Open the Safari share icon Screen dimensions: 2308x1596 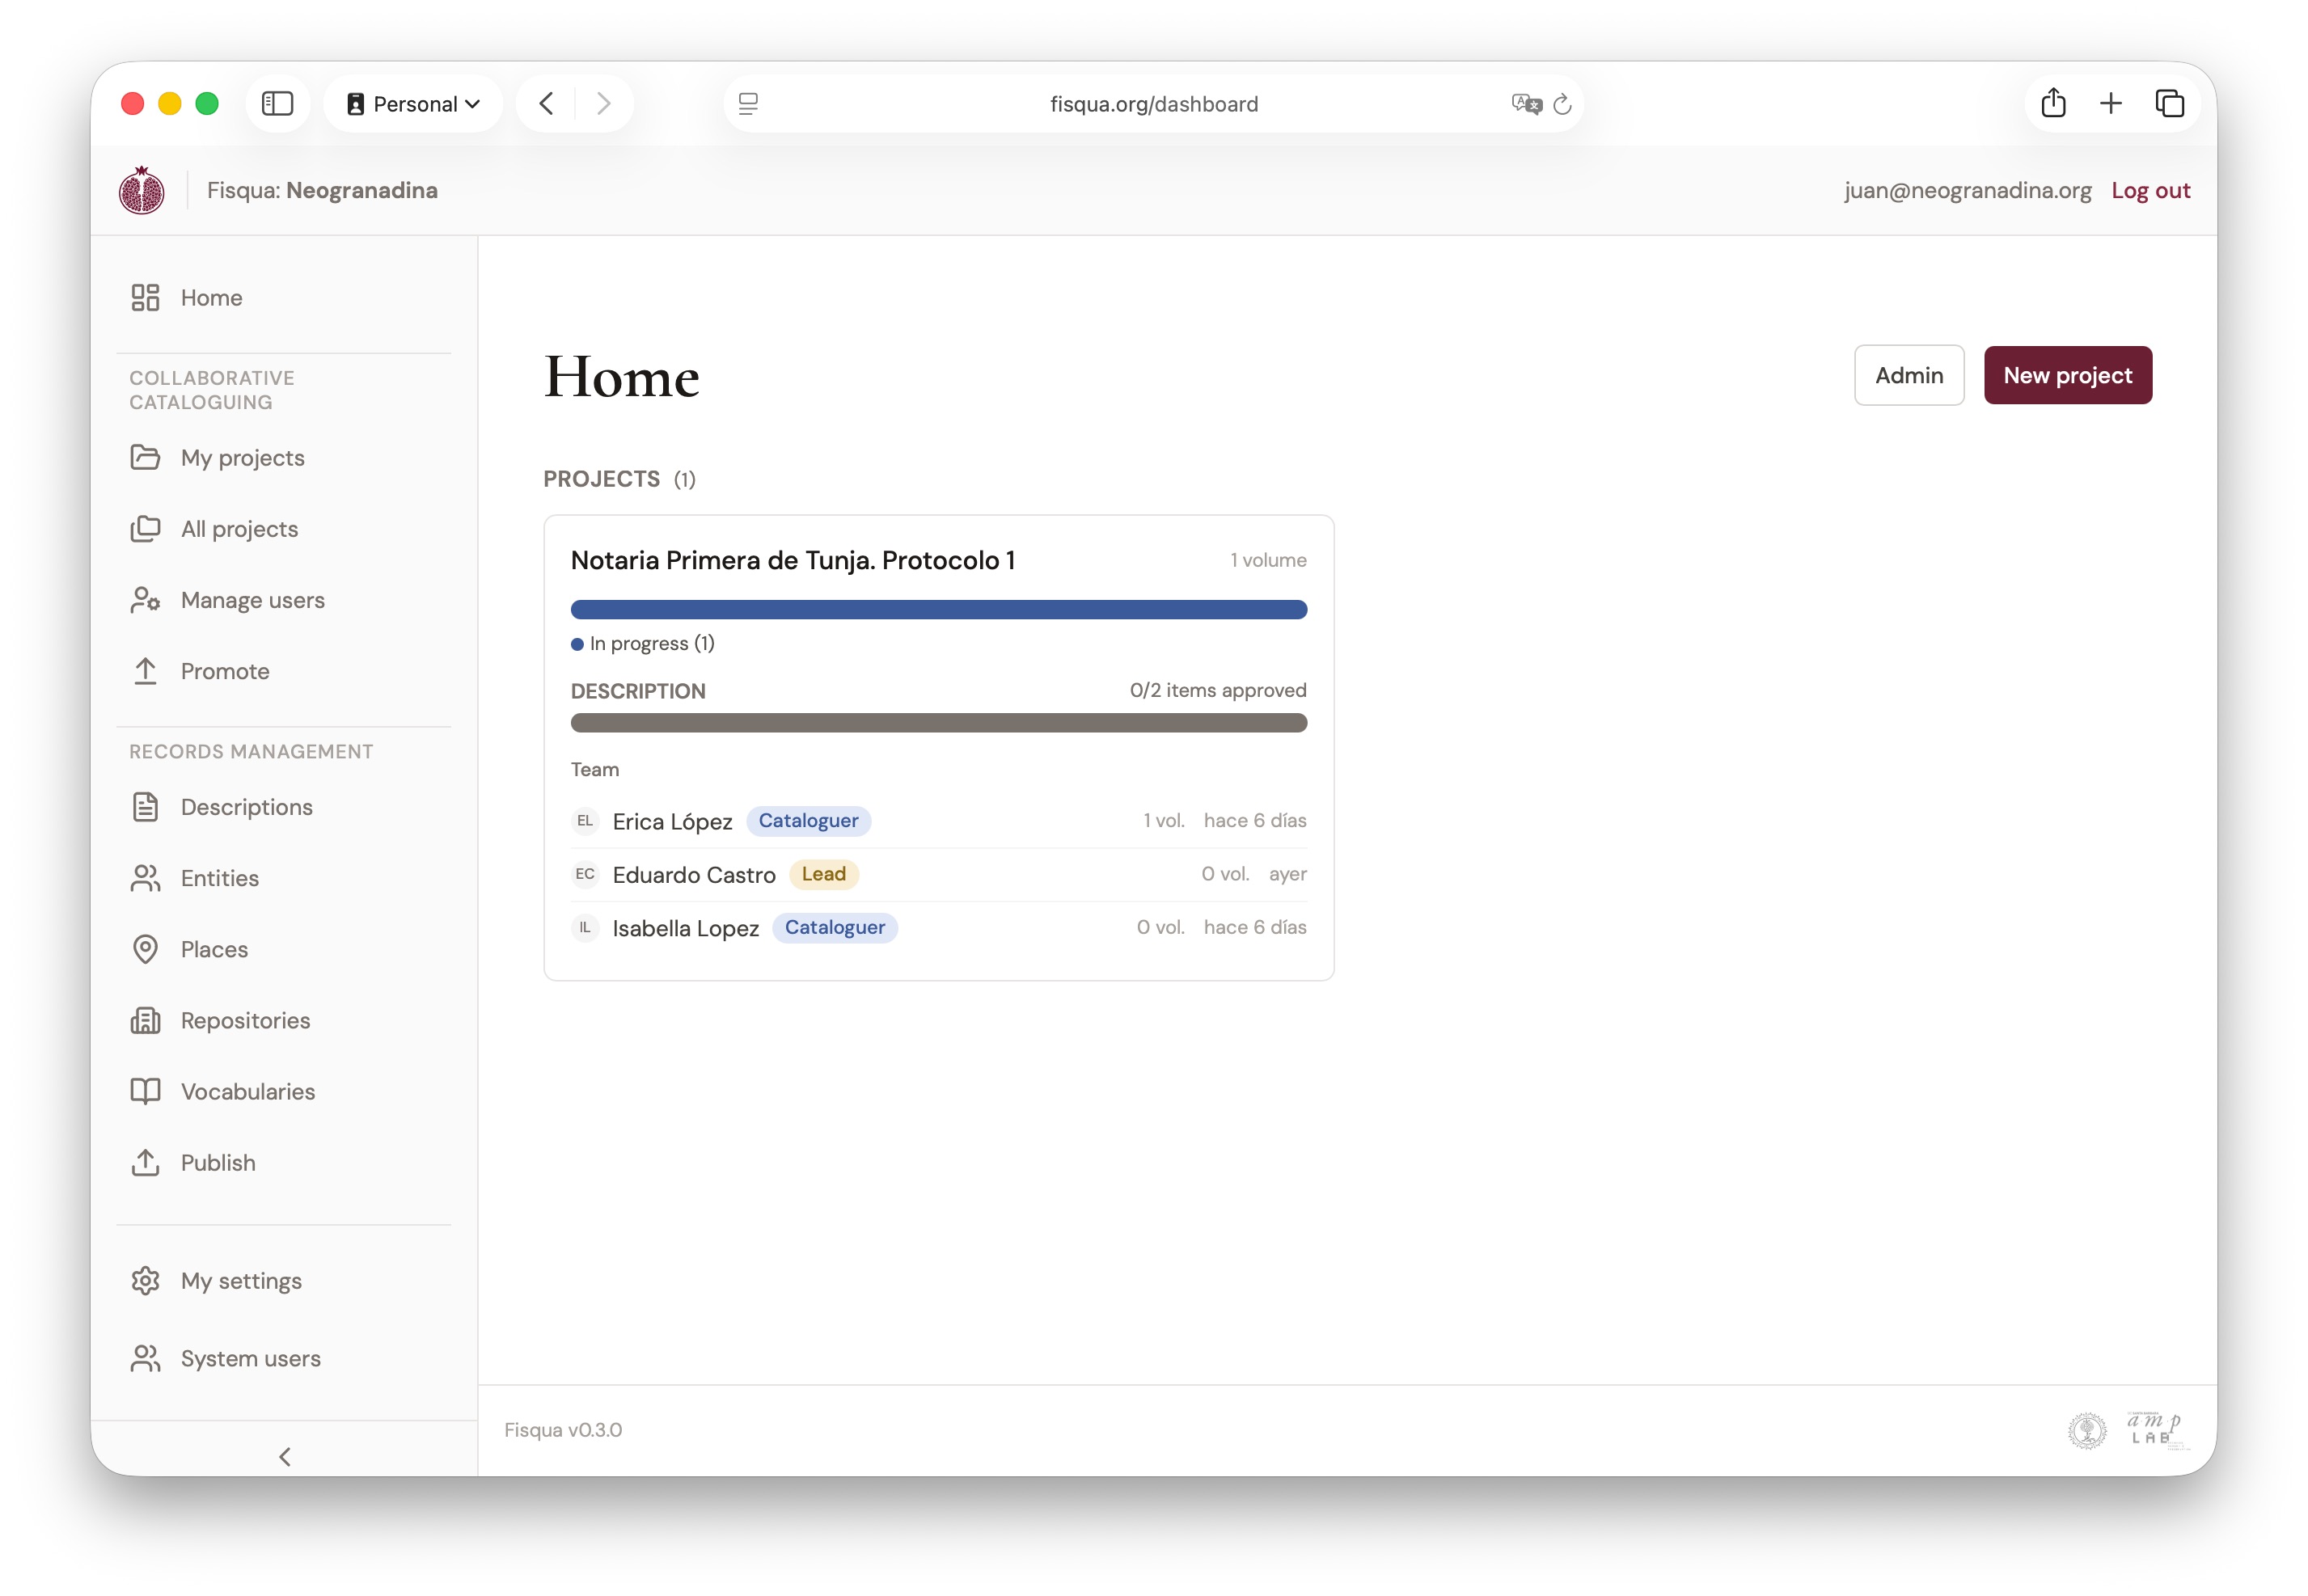pyautogui.click(x=2053, y=102)
